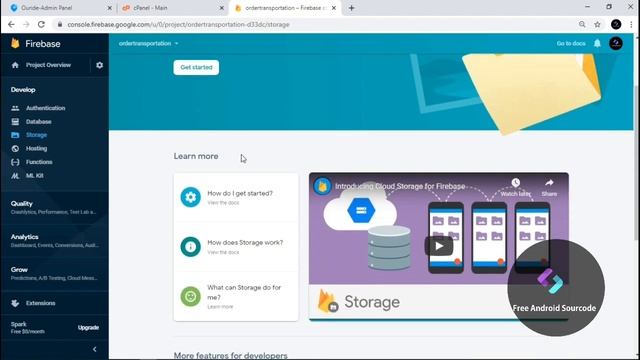Screen dimensions: 640x360
Task: Click the Firebase logo icon
Action: (15, 43)
